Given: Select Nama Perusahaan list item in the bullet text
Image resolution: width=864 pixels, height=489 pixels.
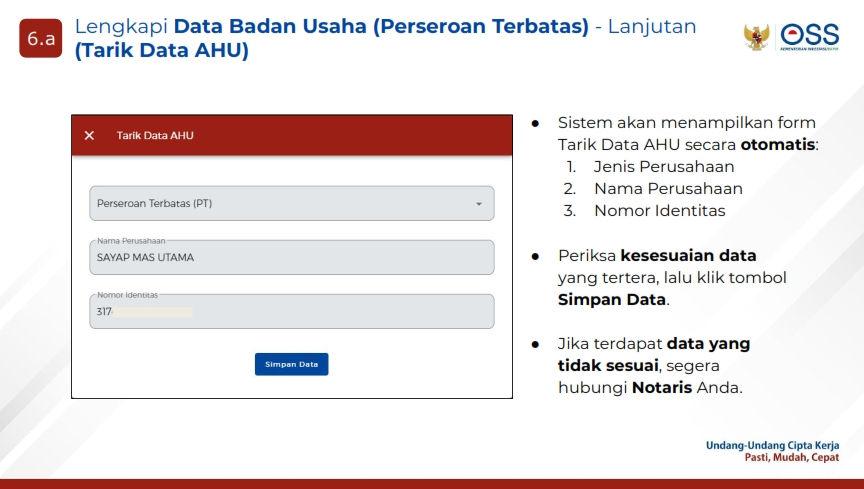Looking at the screenshot, I should [x=667, y=189].
